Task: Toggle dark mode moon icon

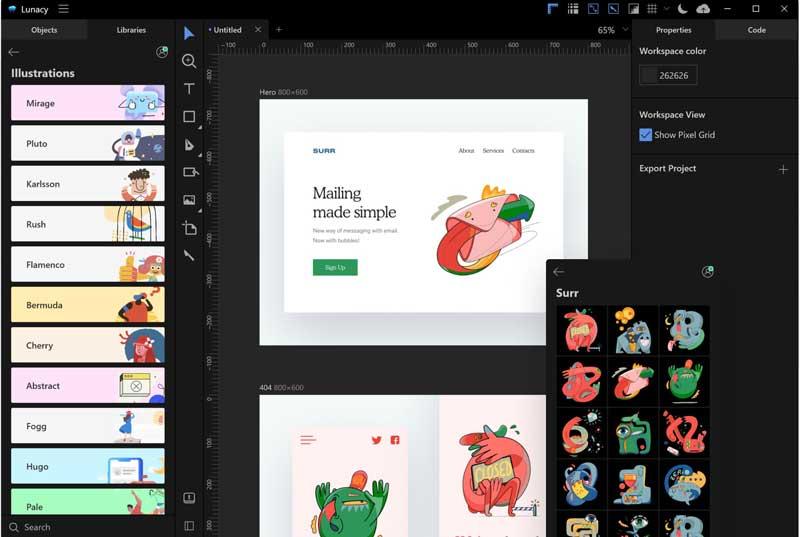Action: coord(682,9)
